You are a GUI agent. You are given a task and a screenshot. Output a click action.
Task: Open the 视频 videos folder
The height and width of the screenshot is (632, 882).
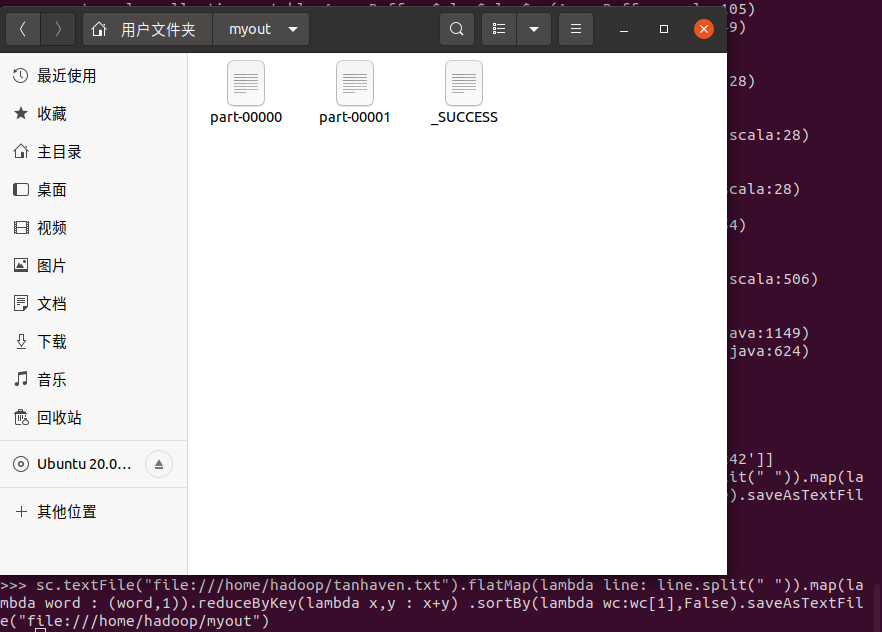click(93, 228)
